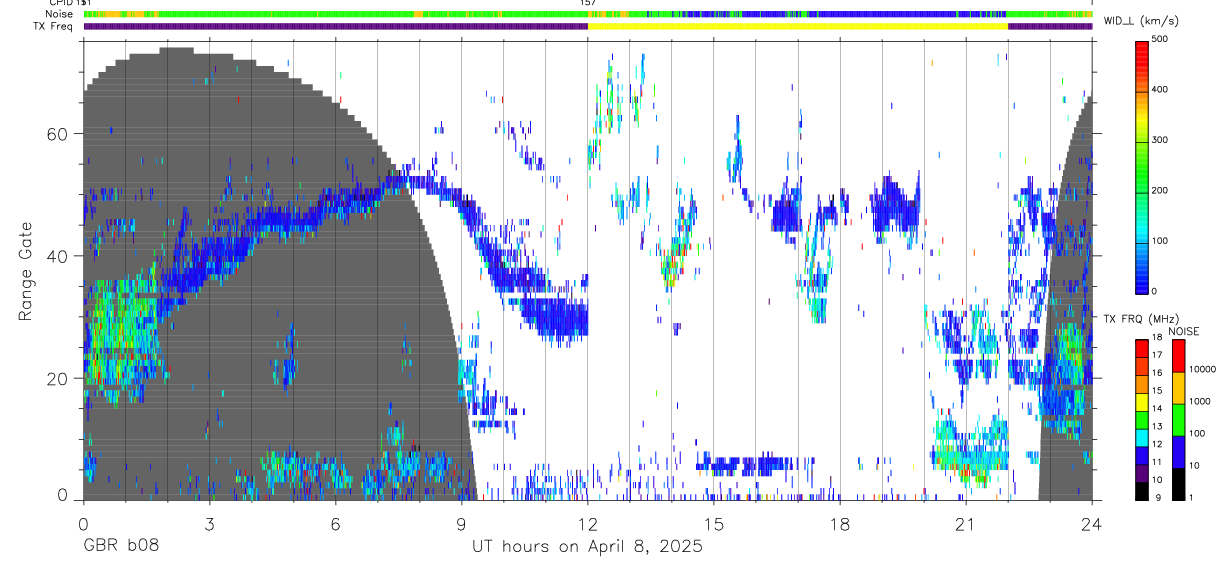Click the 12 hour tick label on time axis
This screenshot has height=567, width=1228.
click(587, 524)
